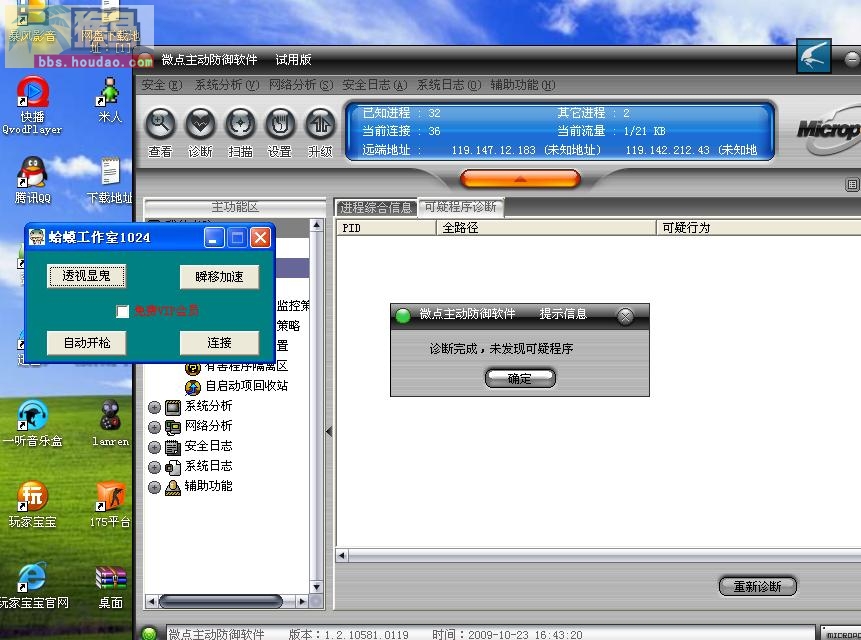The height and width of the screenshot is (640, 861).
Task: Select the 扫描 scan toolbar icon
Action: coord(241,123)
